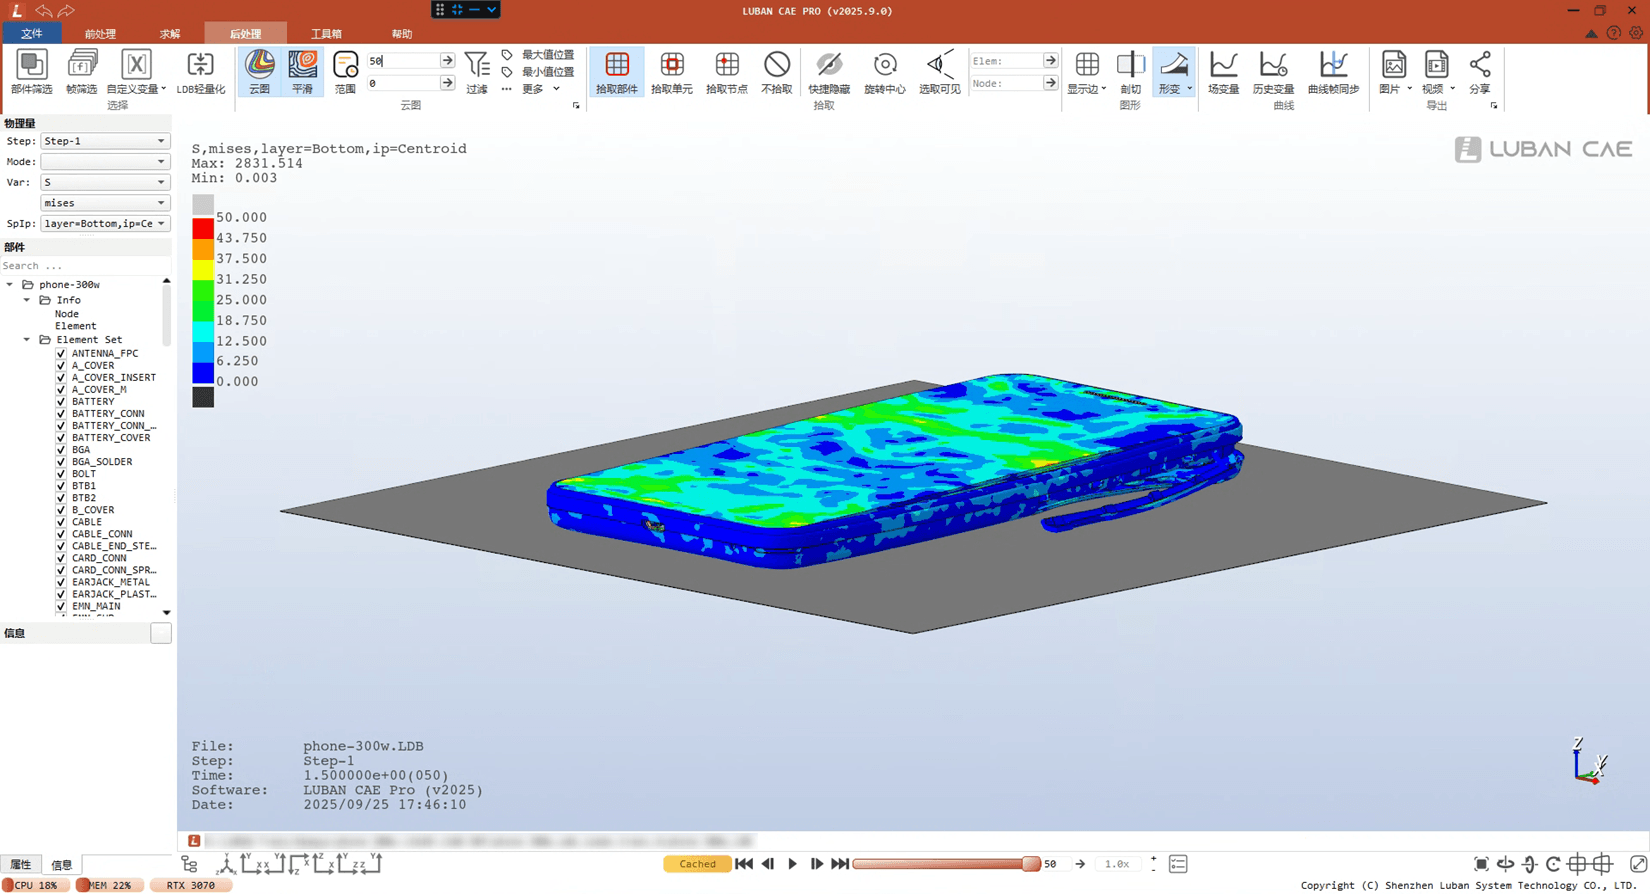Open the 剖切 section cut tool

tap(1130, 71)
